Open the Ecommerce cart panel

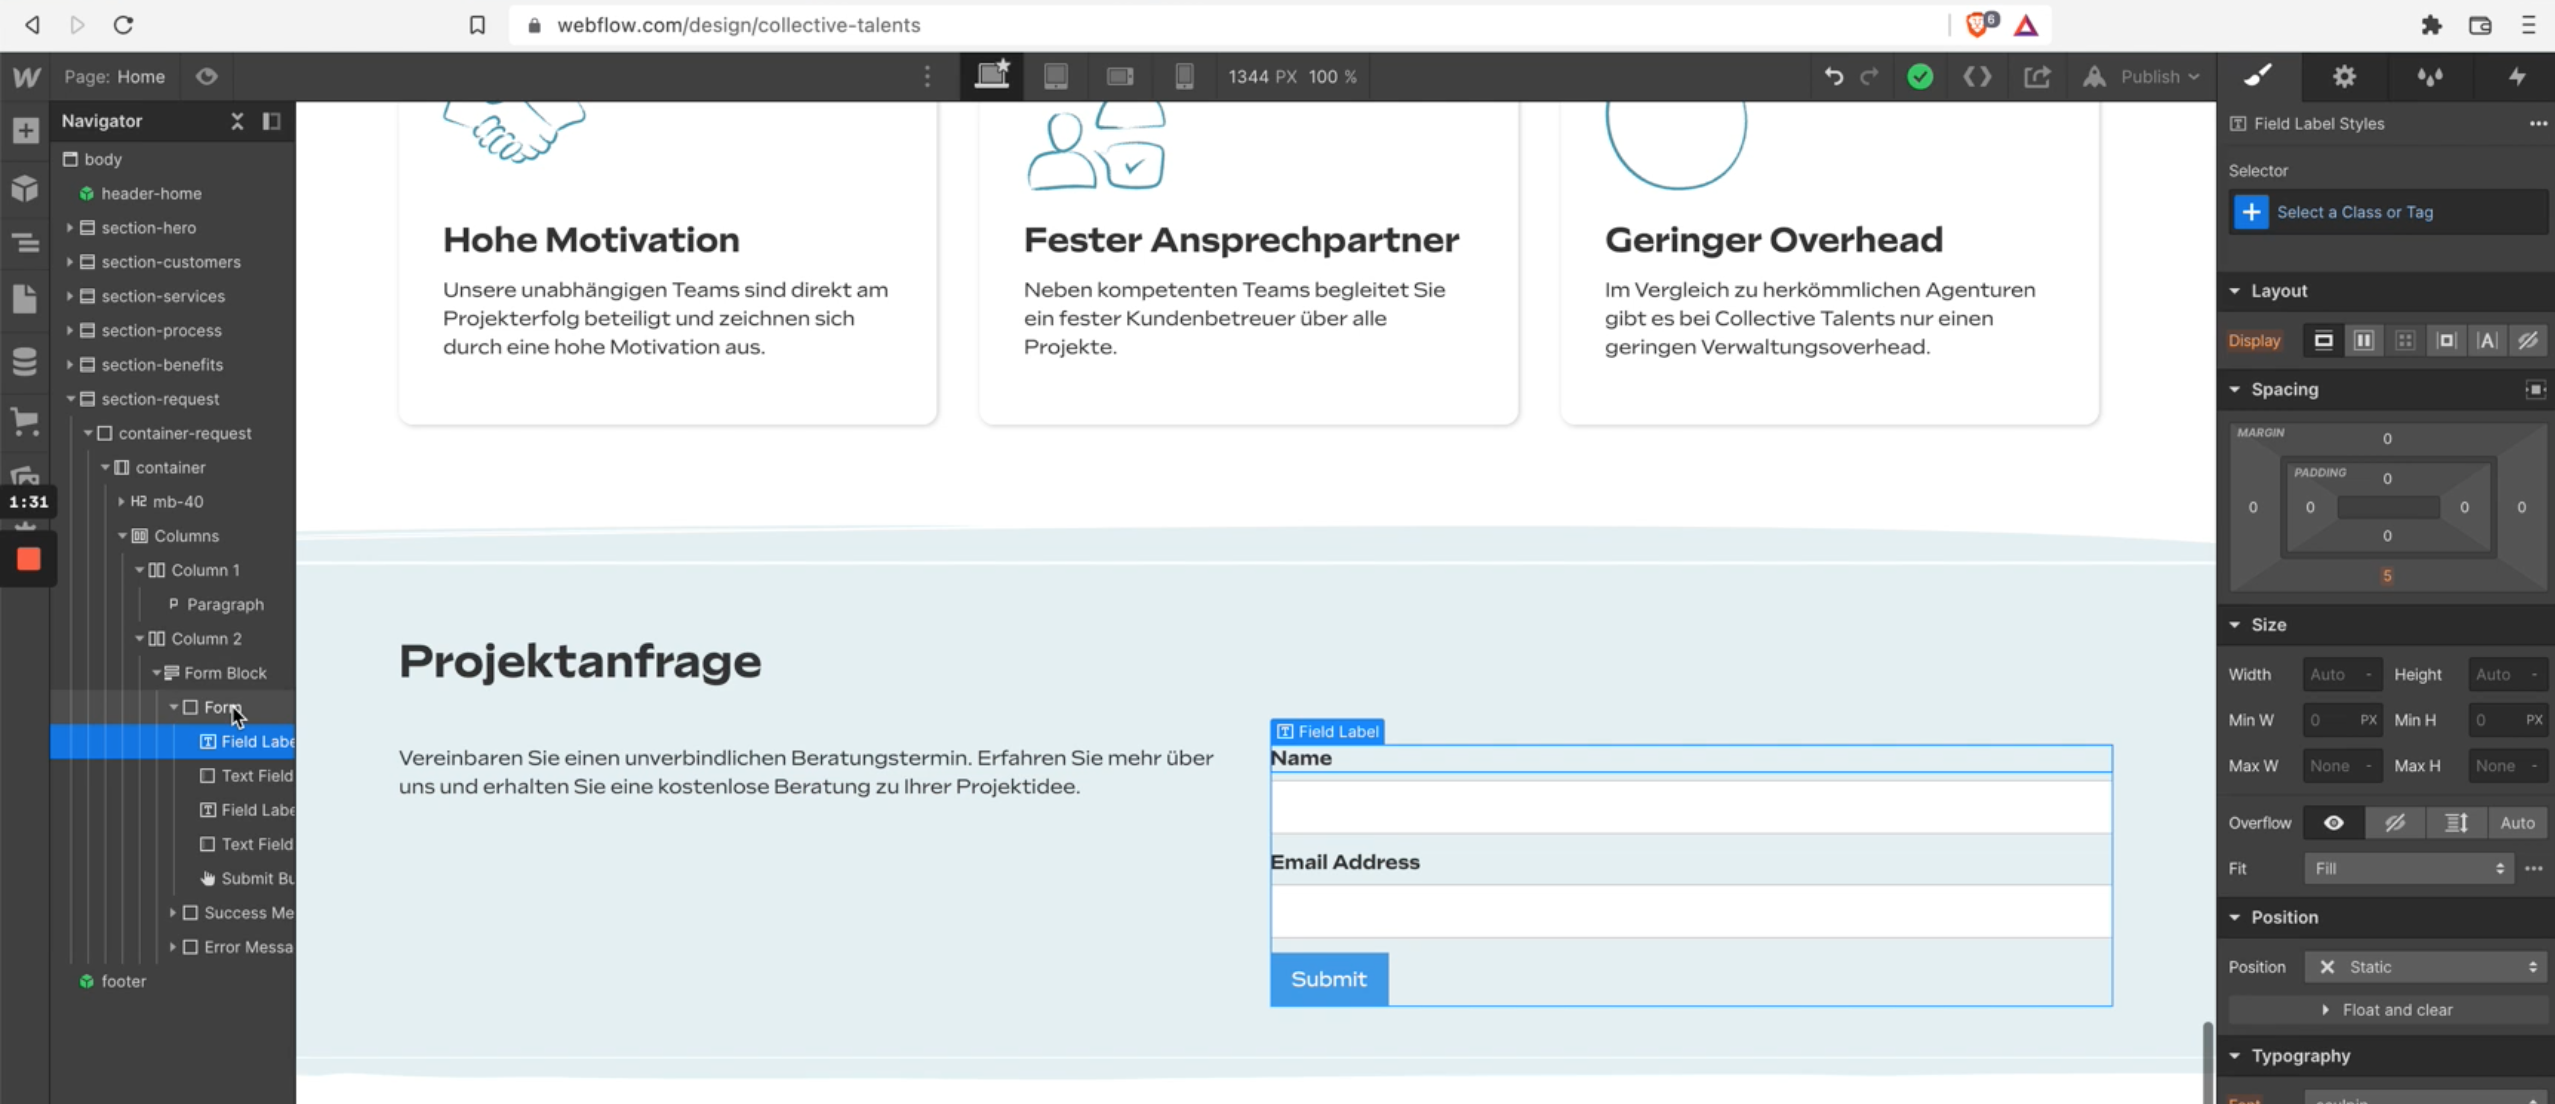[25, 421]
